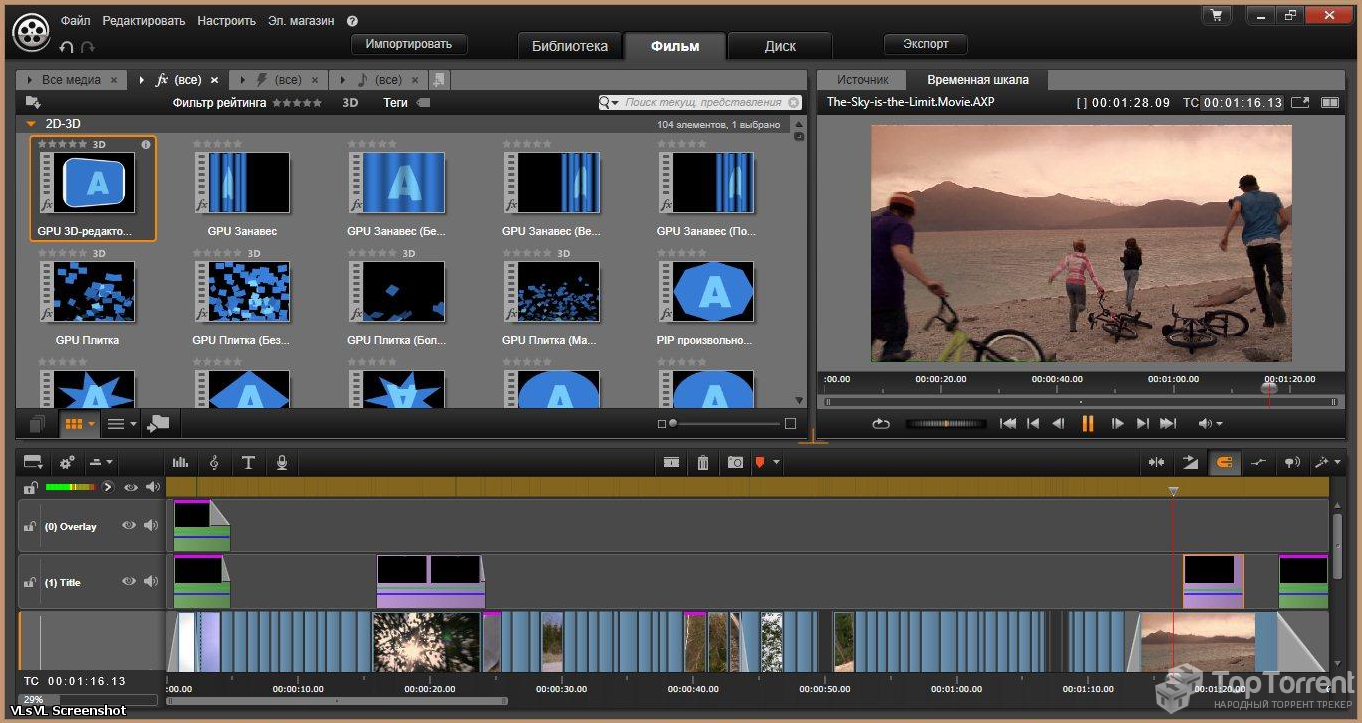Screen dimensions: 1362x723
Task: Open the Файл menu
Action: tap(74, 20)
